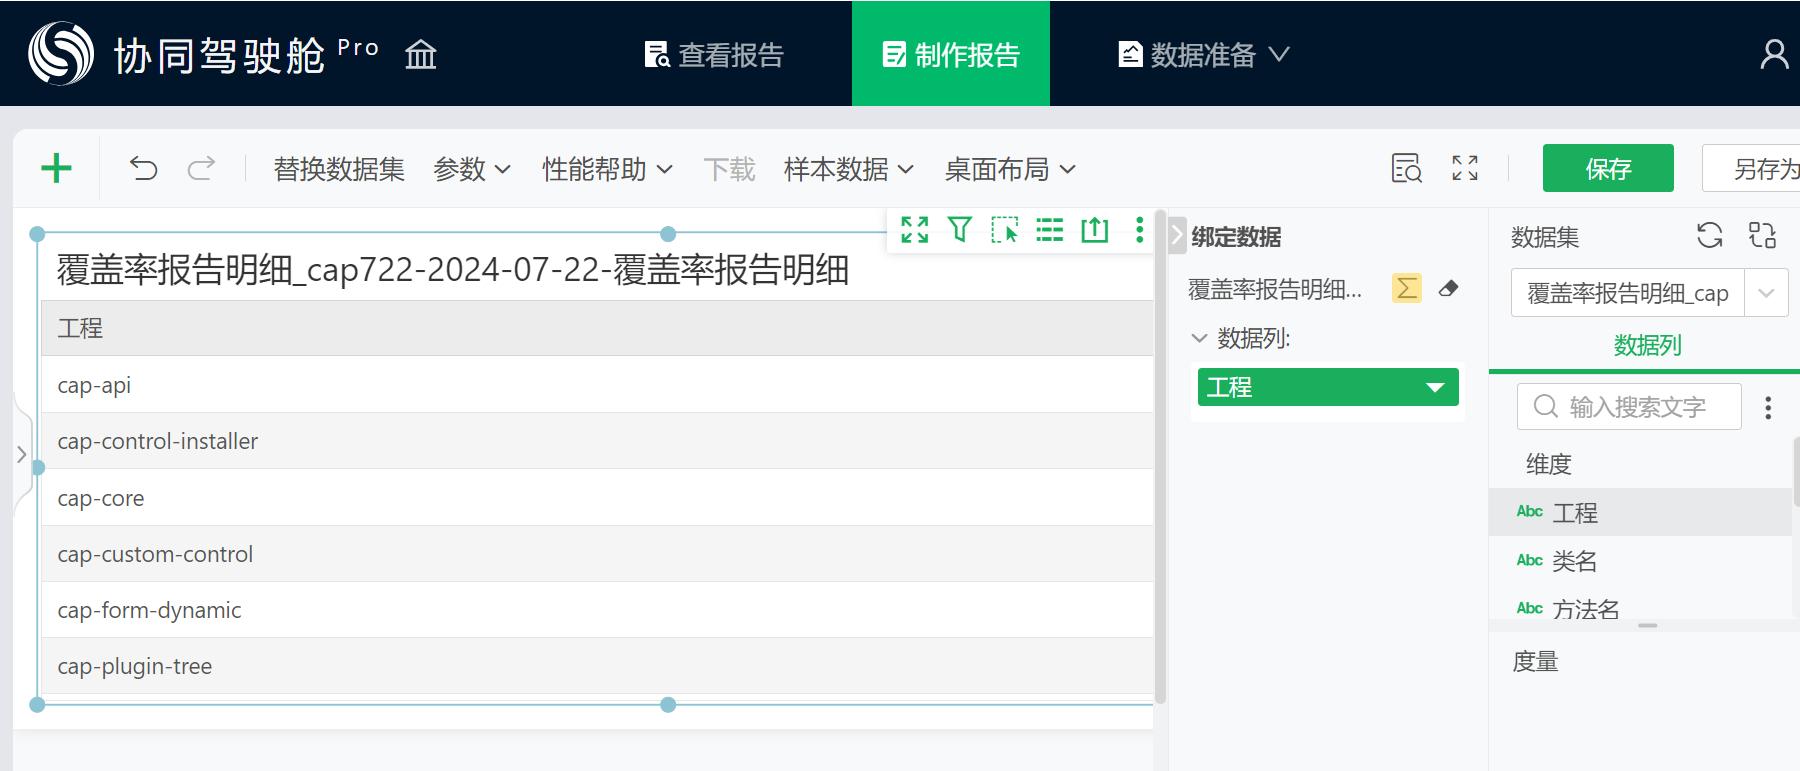Click the preview report icon

[1406, 168]
